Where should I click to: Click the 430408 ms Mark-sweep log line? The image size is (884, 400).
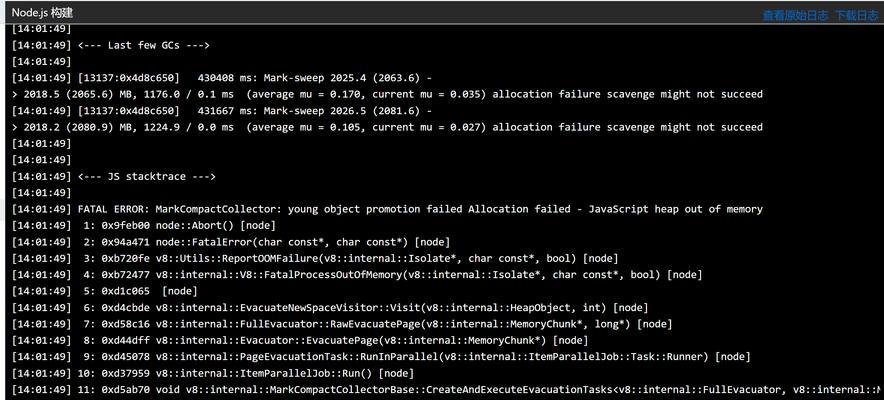[222, 78]
